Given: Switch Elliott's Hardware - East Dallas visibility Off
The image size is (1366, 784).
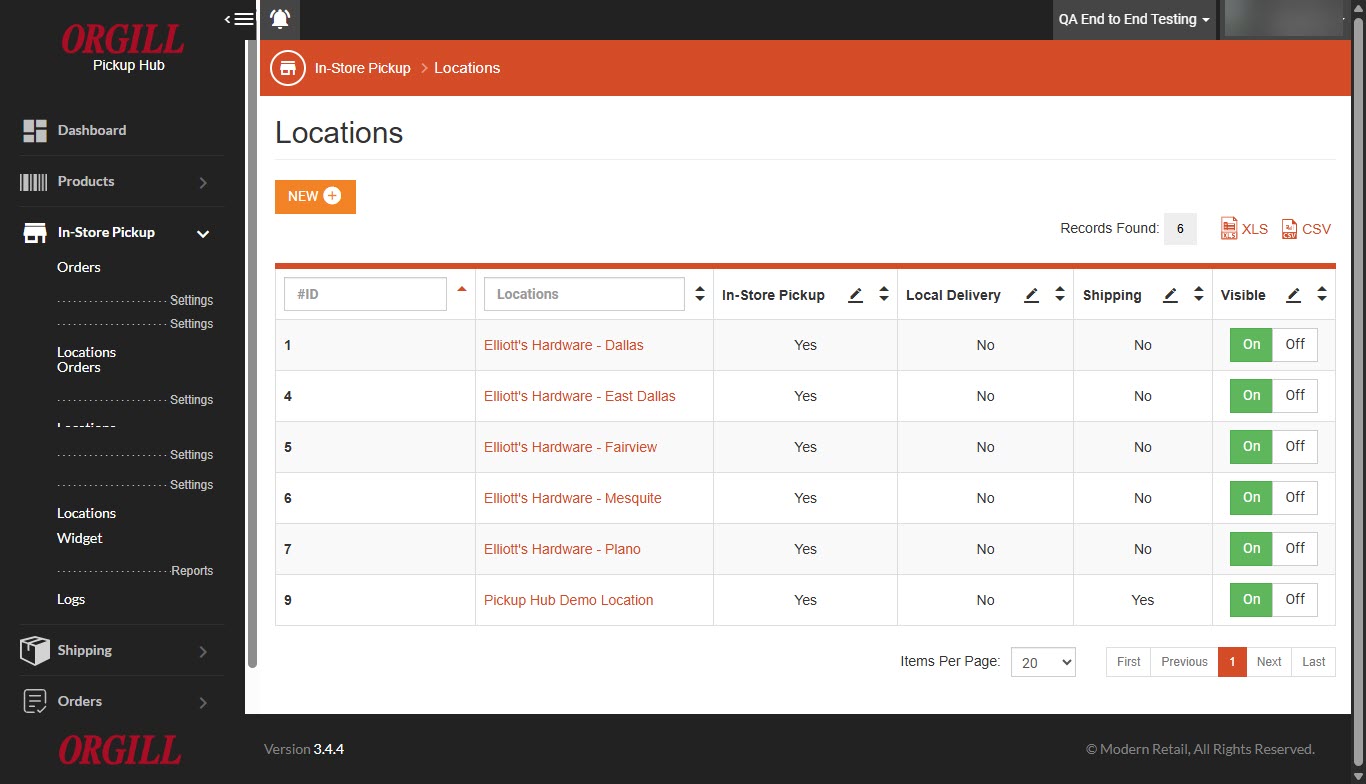Looking at the screenshot, I should pyautogui.click(x=1296, y=396).
